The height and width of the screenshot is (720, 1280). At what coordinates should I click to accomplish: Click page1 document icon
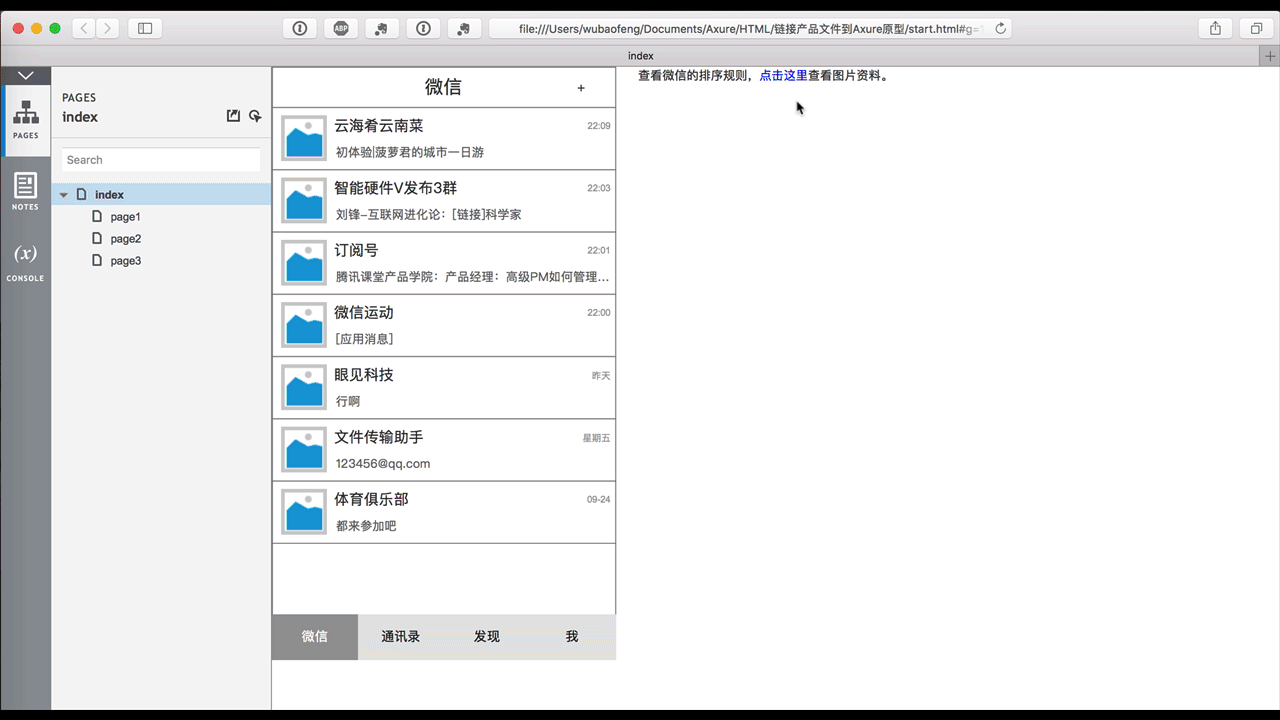point(97,216)
